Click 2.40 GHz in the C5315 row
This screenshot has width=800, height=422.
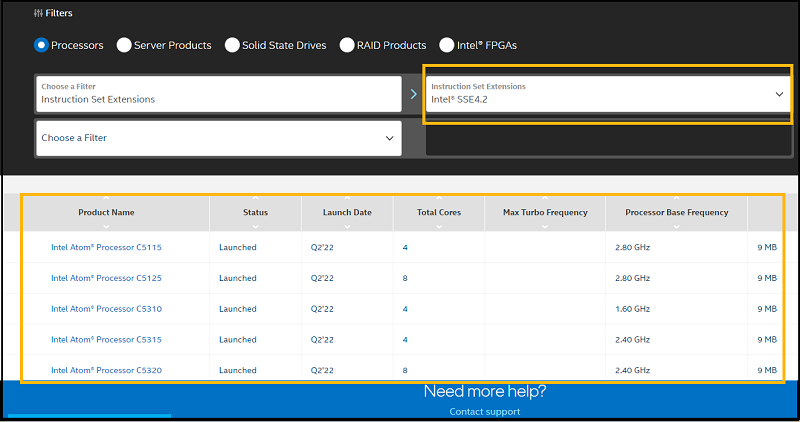[x=632, y=339]
